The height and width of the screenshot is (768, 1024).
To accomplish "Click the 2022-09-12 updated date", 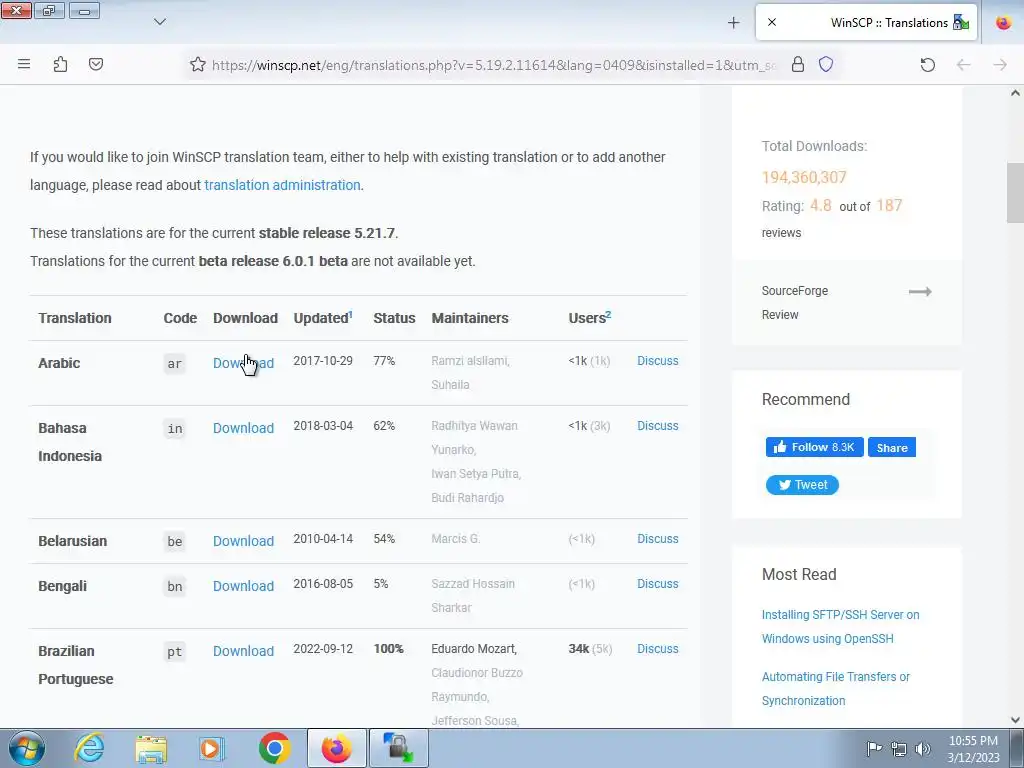I will (x=323, y=649).
